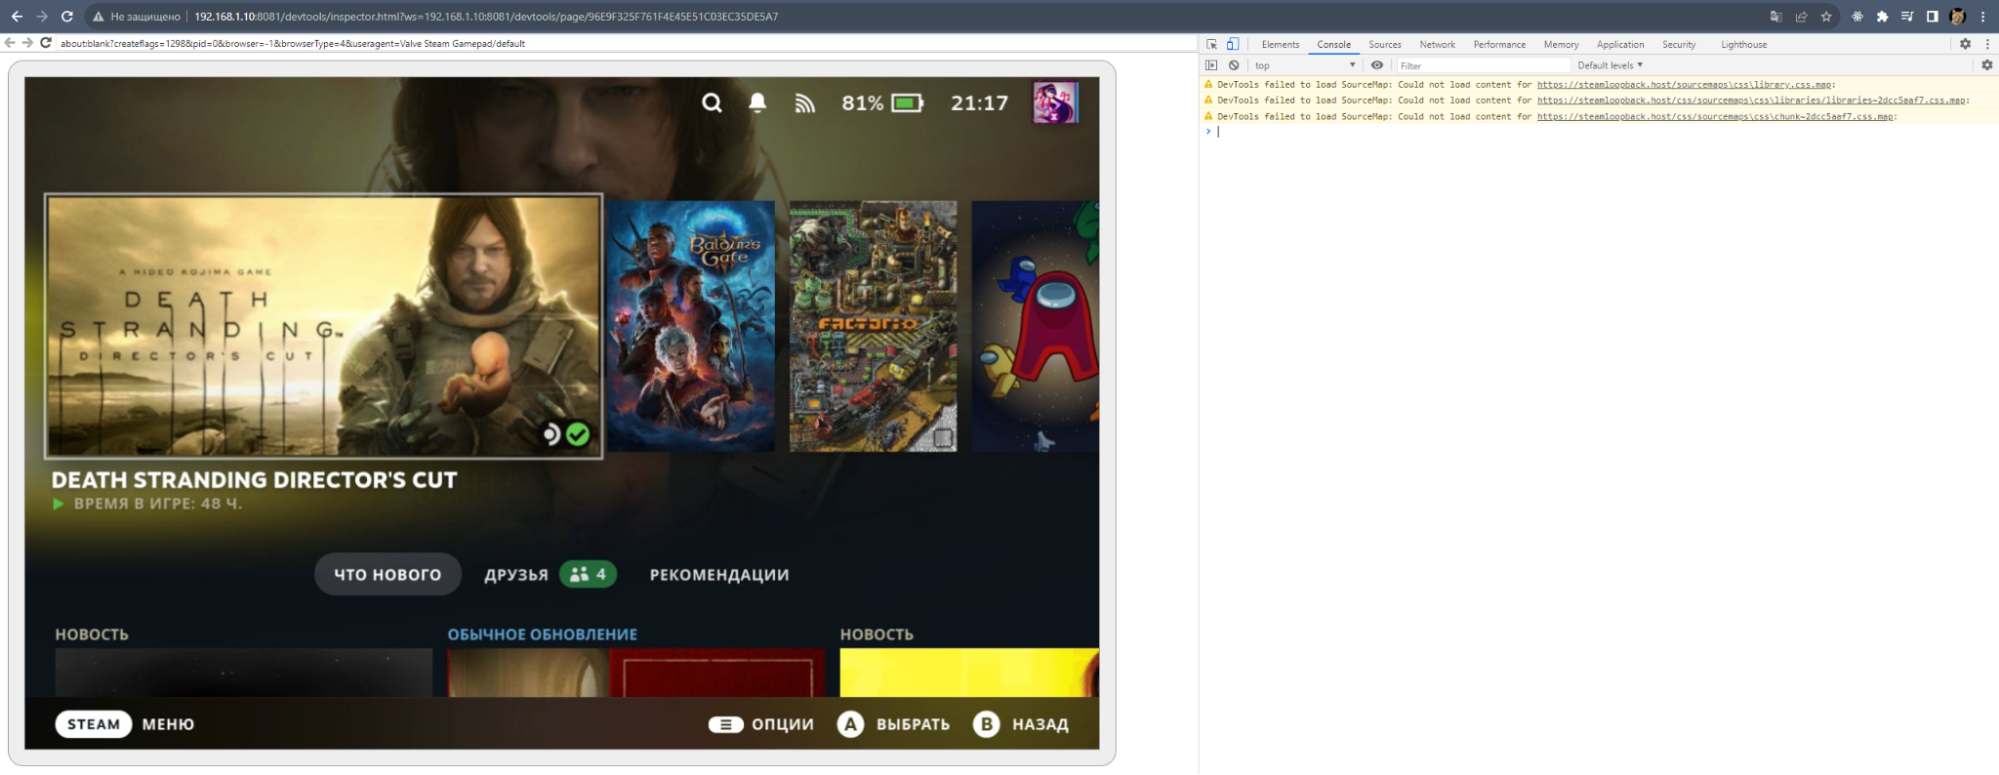Open Chrome profile cat avatar

point(1958,16)
